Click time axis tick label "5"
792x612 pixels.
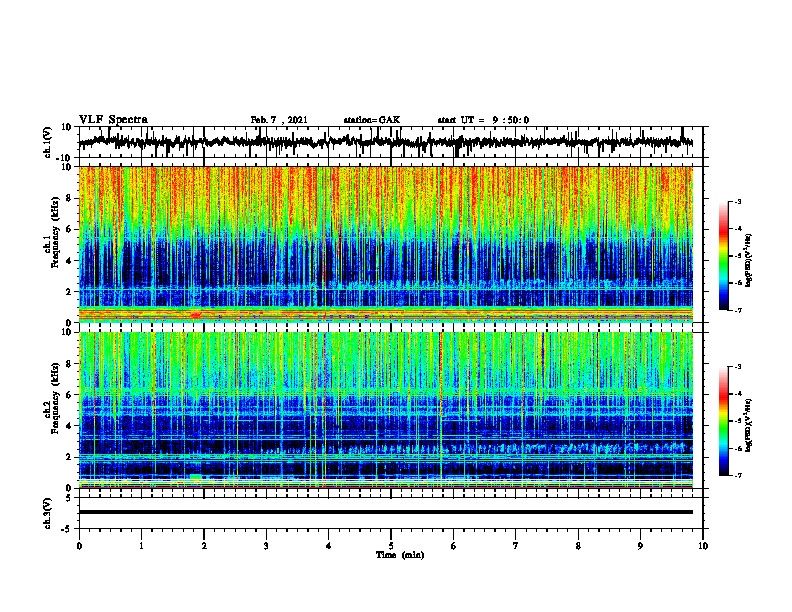click(391, 546)
